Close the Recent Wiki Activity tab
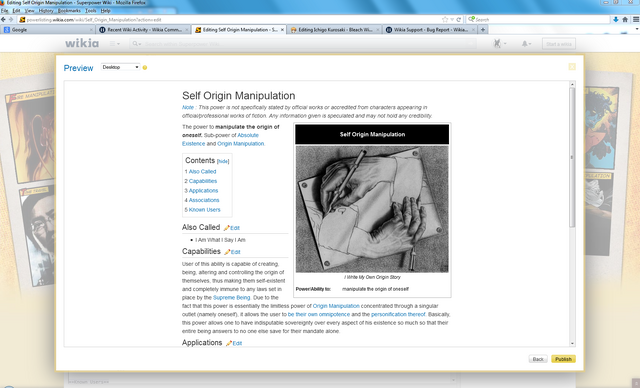Viewport: 640px width, 388px height. tap(187, 30)
